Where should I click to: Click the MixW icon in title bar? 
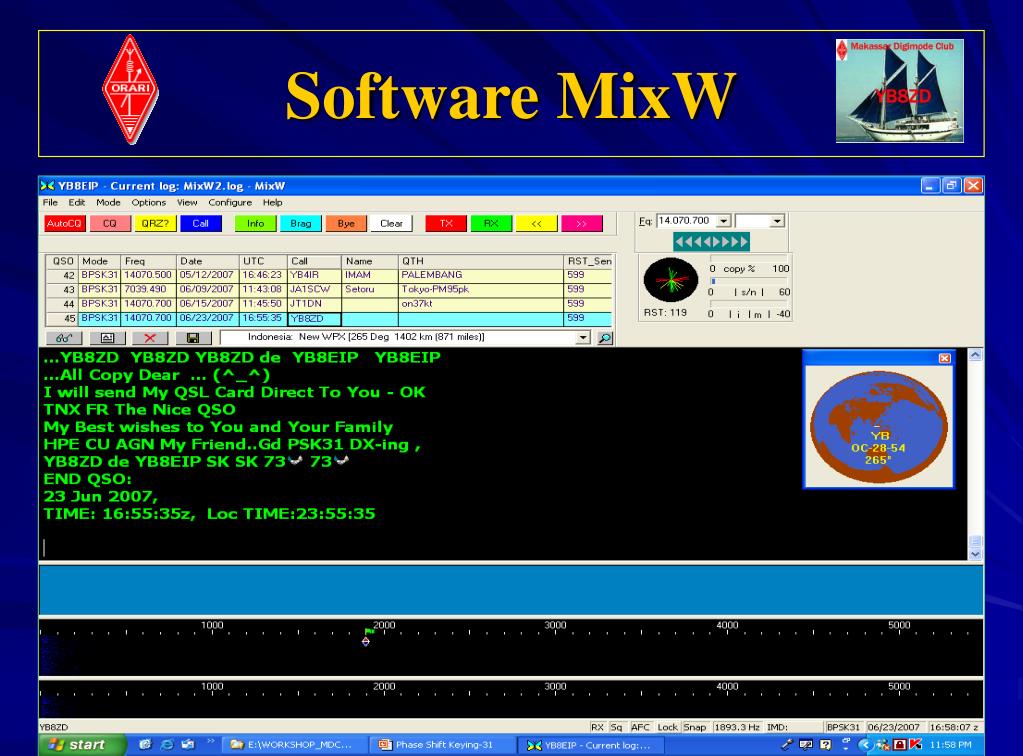point(47,186)
